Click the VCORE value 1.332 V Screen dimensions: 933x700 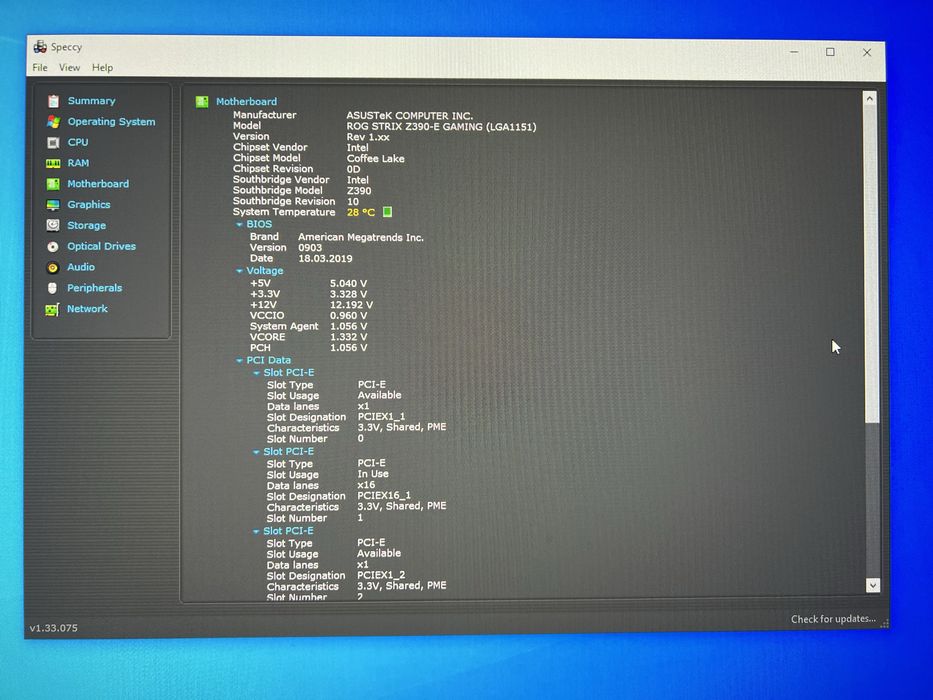pyautogui.click(x=348, y=337)
